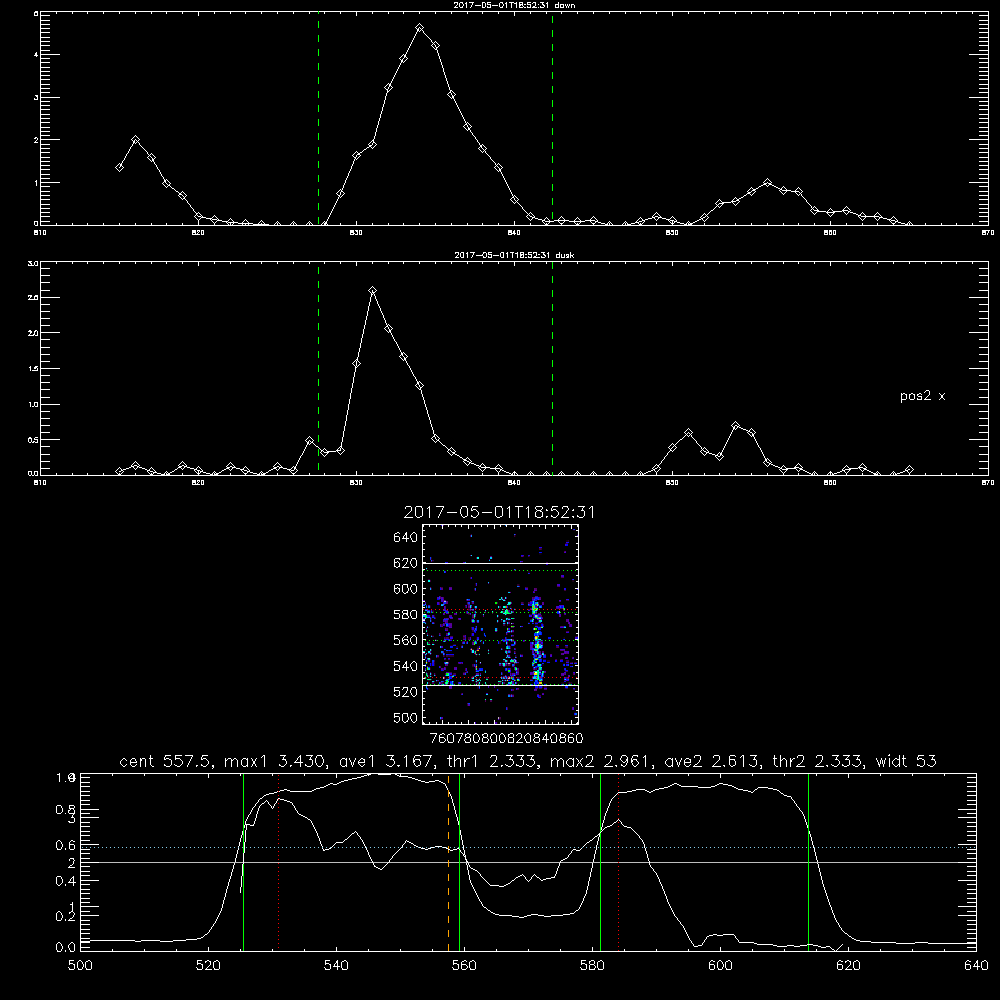Click the "620" y-axis label beside the heatmap
The height and width of the screenshot is (1000, 1000).
[x=405, y=563]
